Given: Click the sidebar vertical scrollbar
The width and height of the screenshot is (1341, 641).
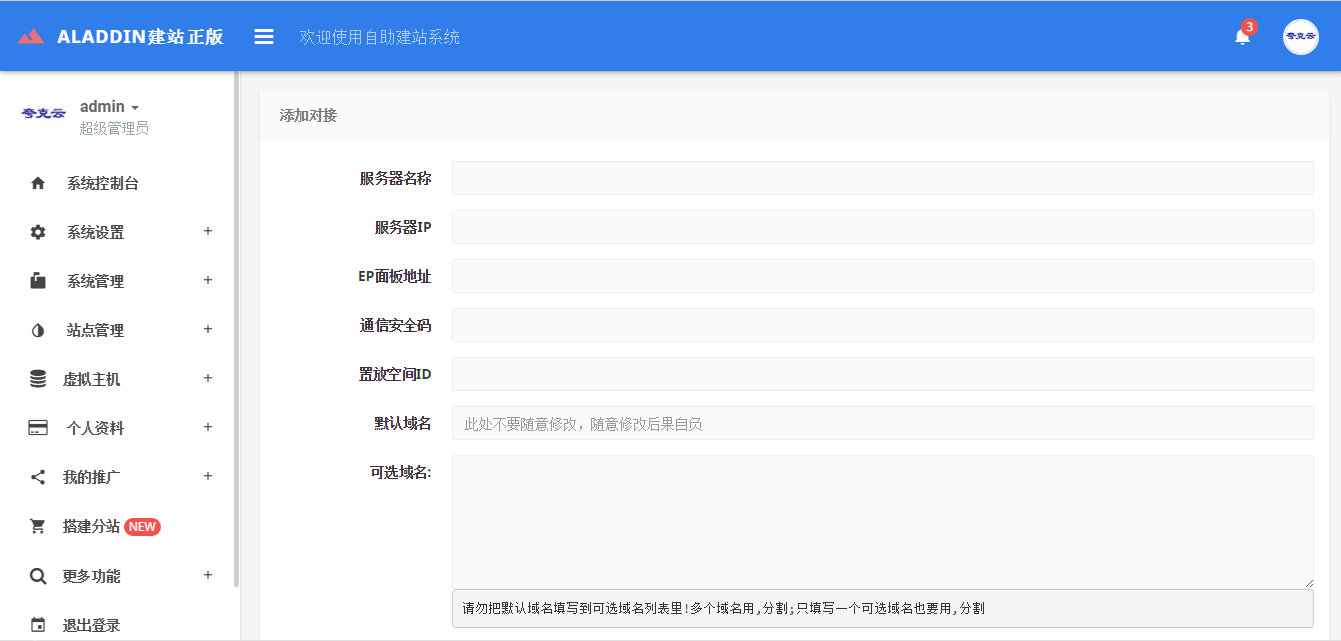Looking at the screenshot, I should pos(236,330).
